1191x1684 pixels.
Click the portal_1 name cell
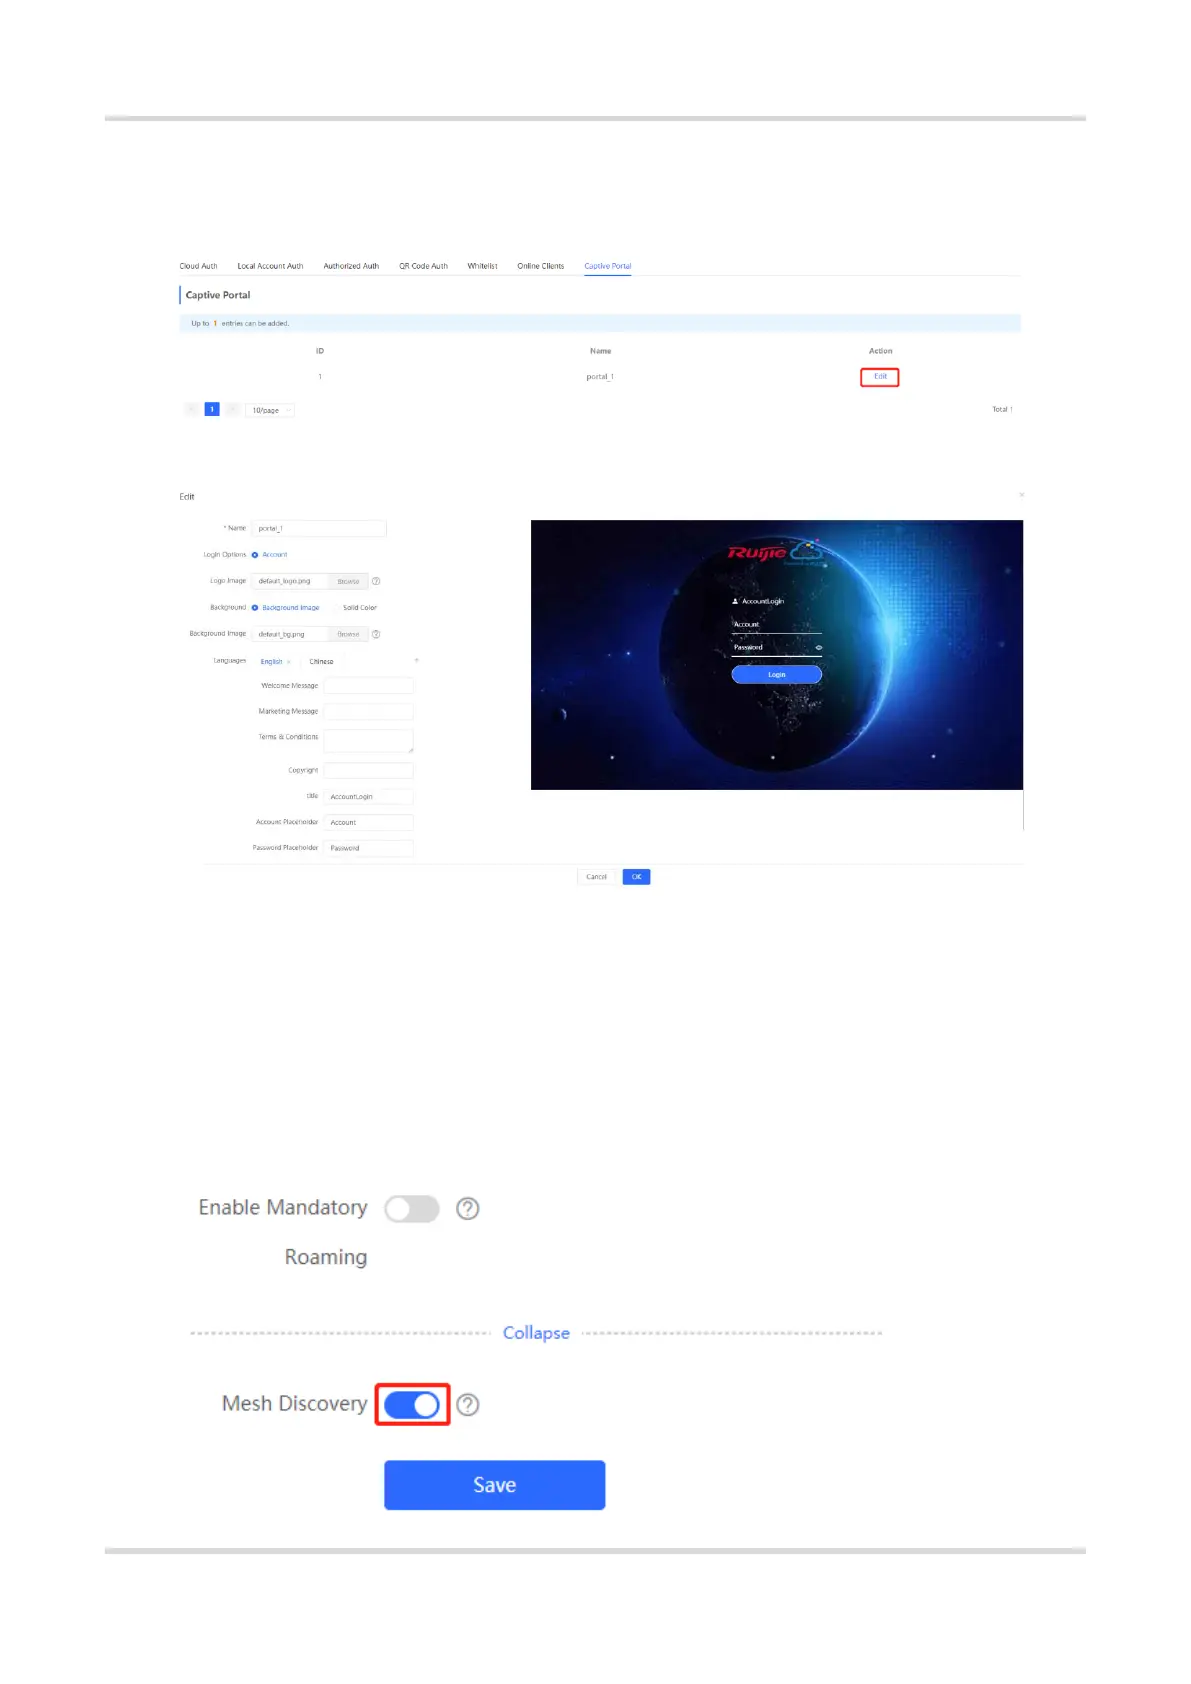(600, 377)
